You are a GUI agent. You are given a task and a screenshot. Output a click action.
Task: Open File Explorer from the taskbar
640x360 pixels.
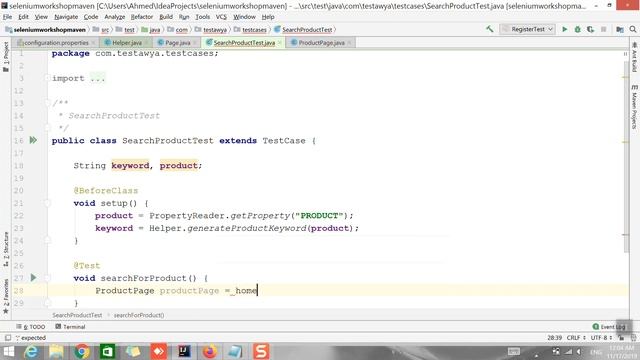(56, 351)
